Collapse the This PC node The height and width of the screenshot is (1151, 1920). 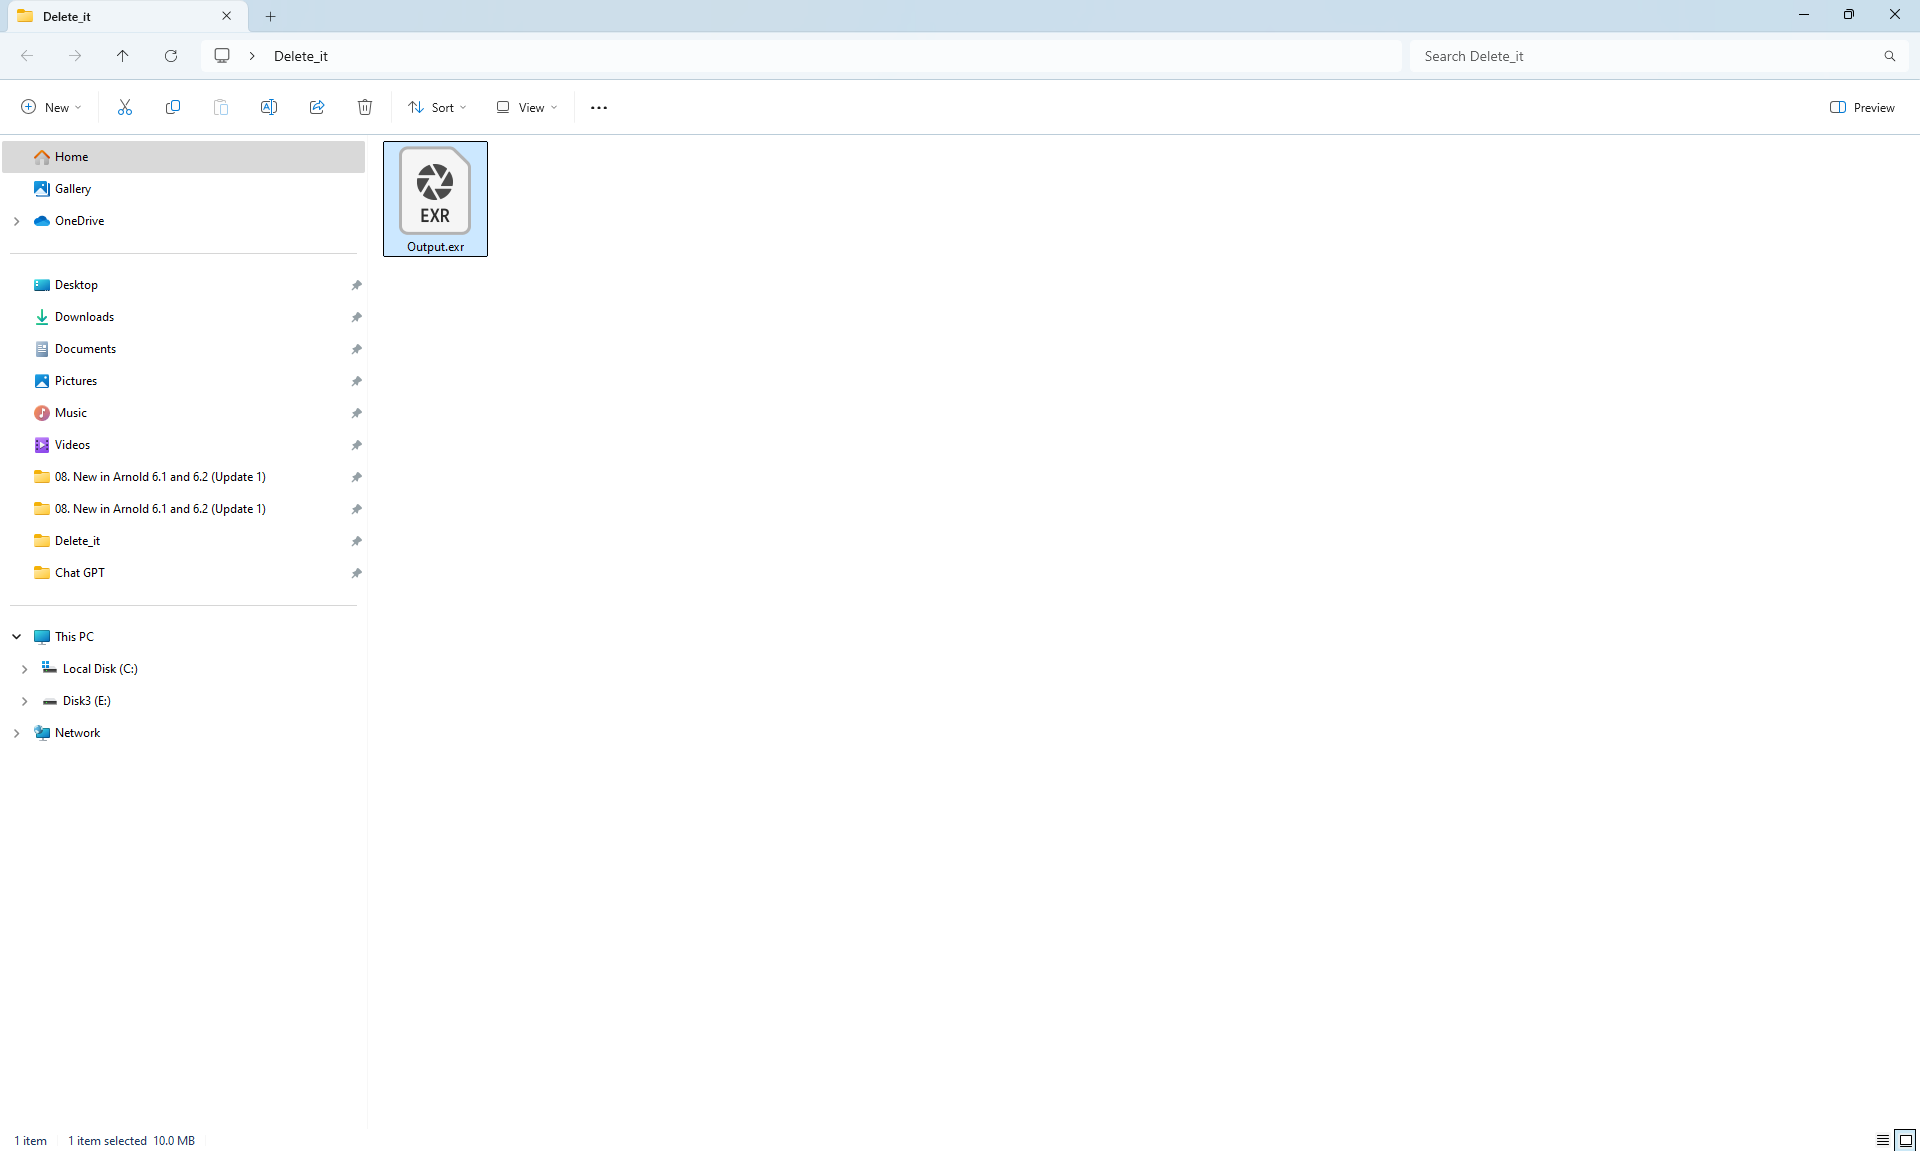click(x=17, y=637)
